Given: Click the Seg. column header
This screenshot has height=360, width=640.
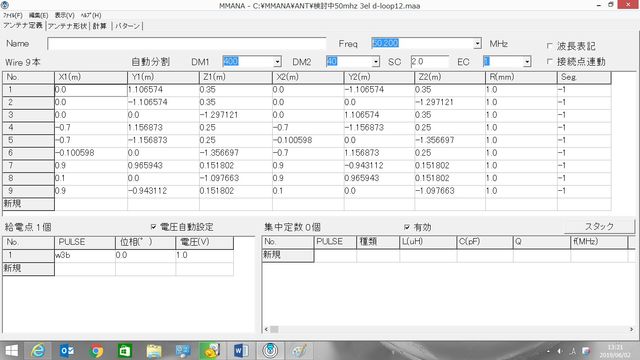Looking at the screenshot, I should tap(584, 78).
